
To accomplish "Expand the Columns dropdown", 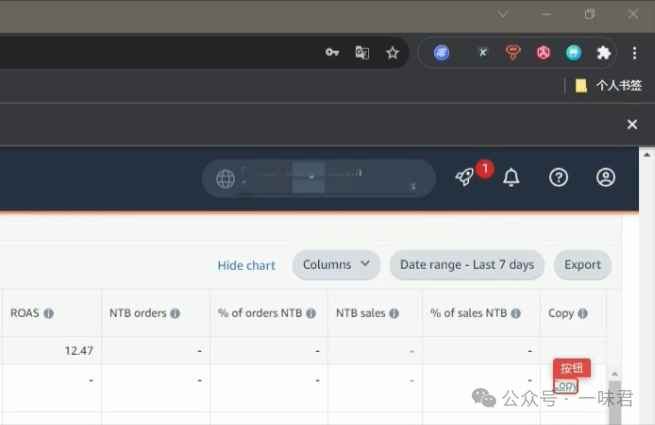I will click(336, 265).
